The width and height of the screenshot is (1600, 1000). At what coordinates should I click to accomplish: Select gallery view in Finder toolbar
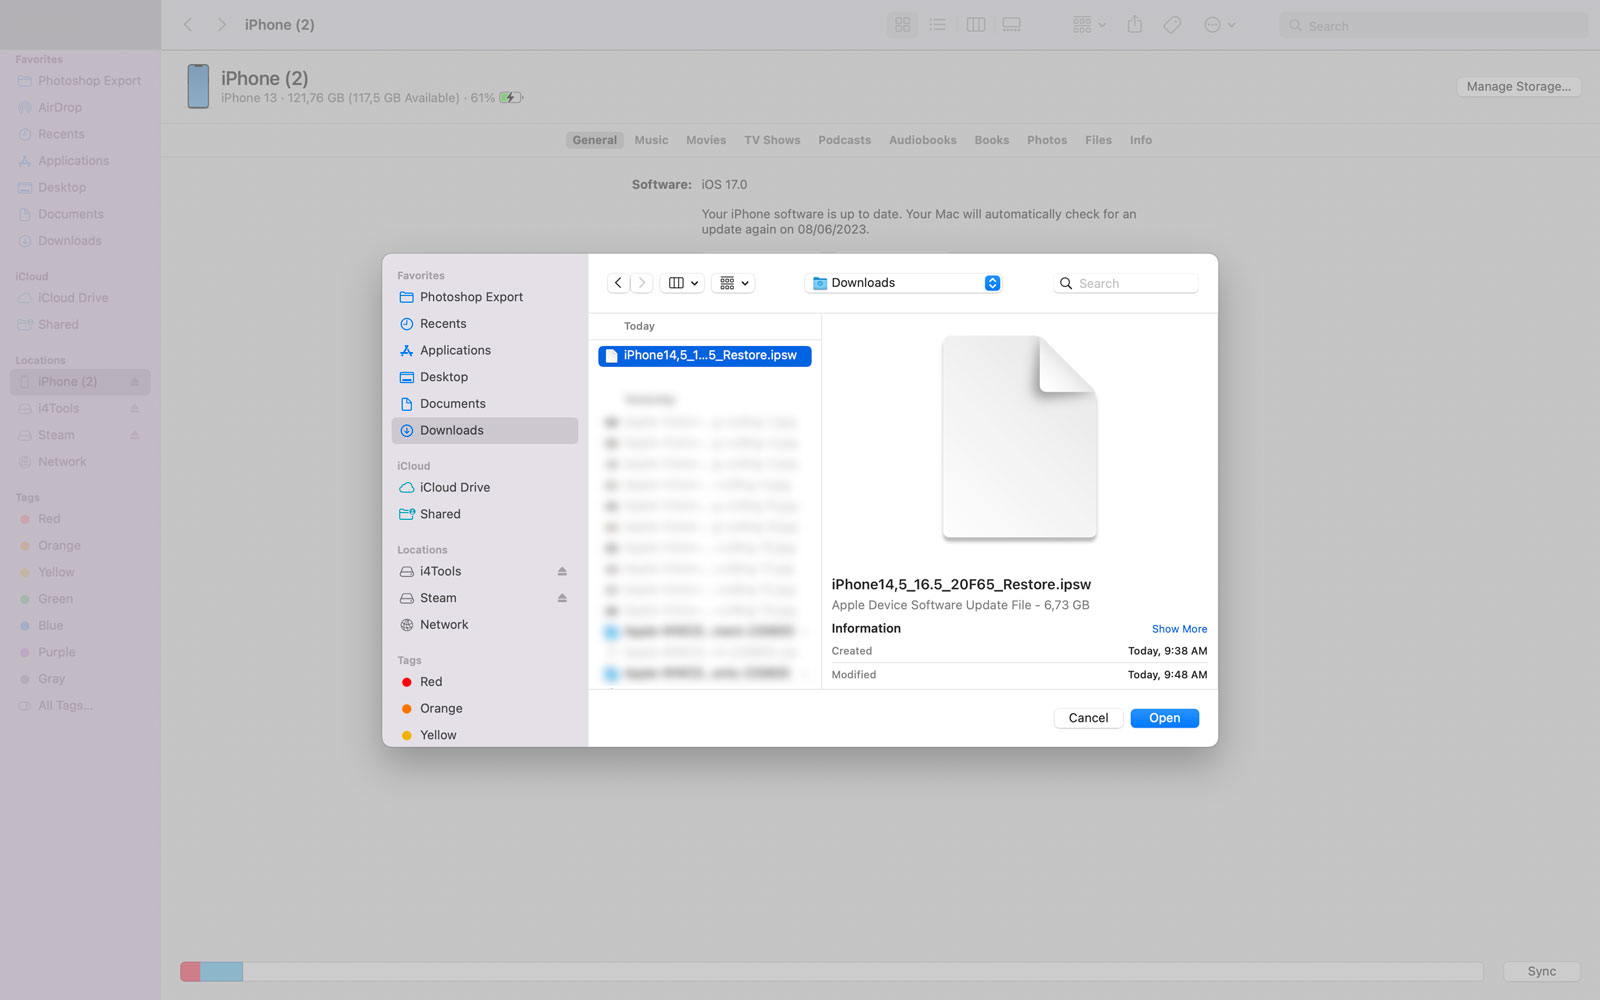point(1012,25)
